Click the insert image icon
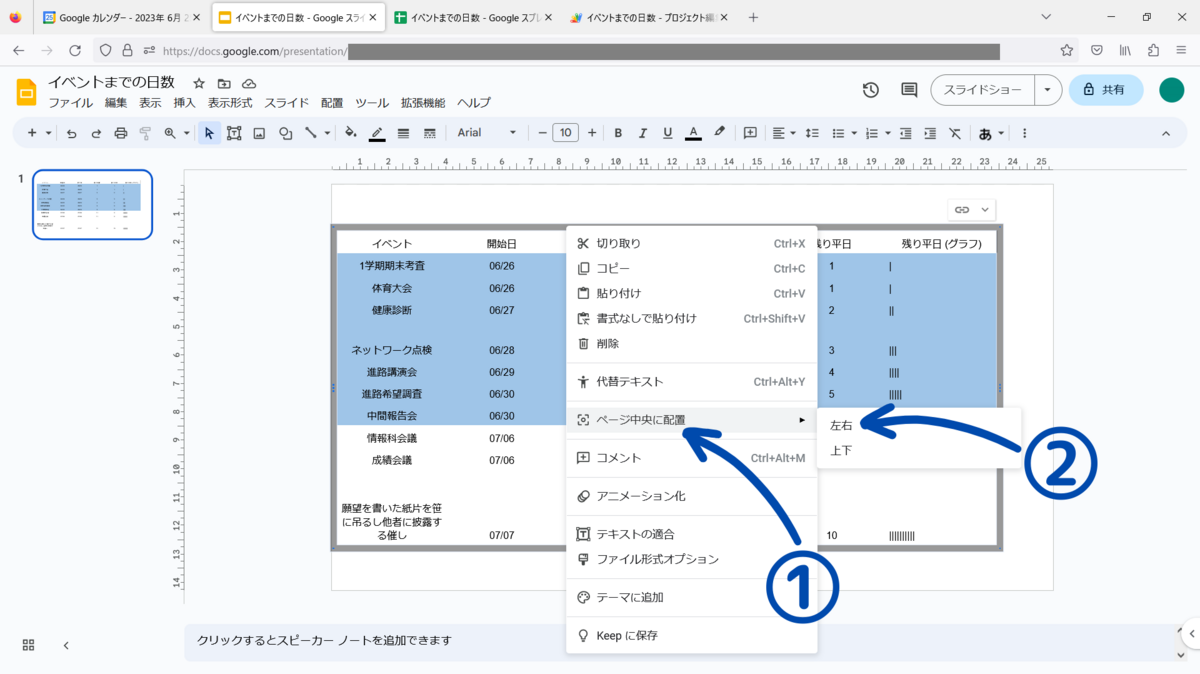Image resolution: width=1200 pixels, height=674 pixels. 259,133
